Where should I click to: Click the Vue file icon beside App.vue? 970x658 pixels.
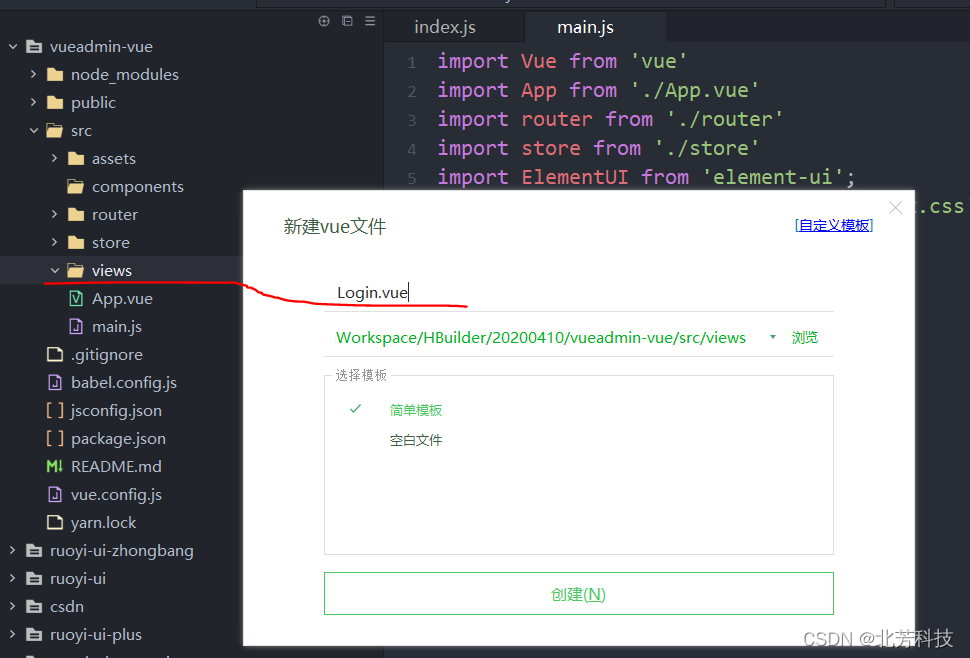[x=76, y=299]
